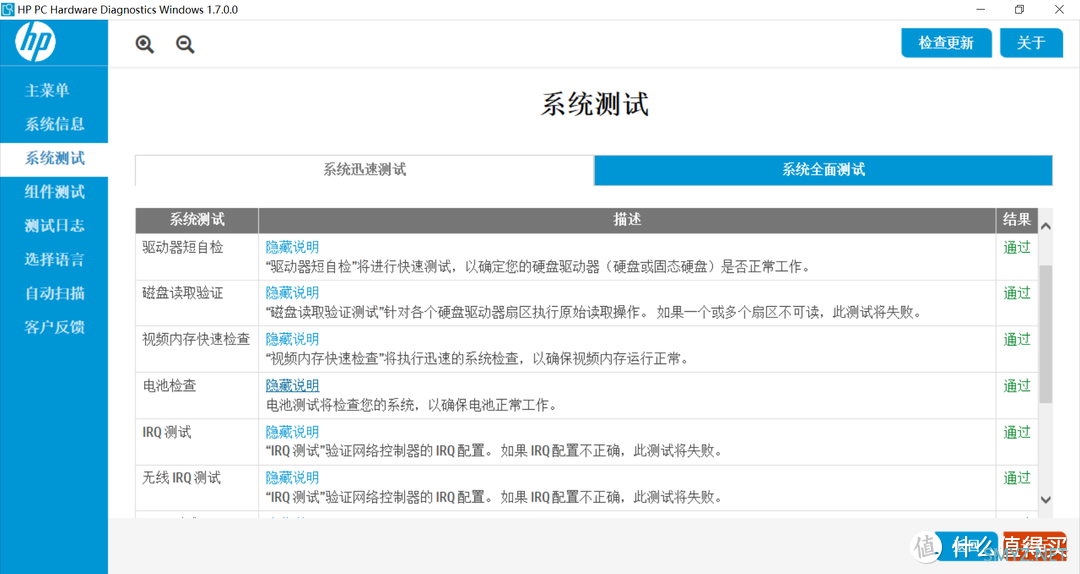
Task: Click the 视频内存快速检查 description sentence
Action: 477,358
